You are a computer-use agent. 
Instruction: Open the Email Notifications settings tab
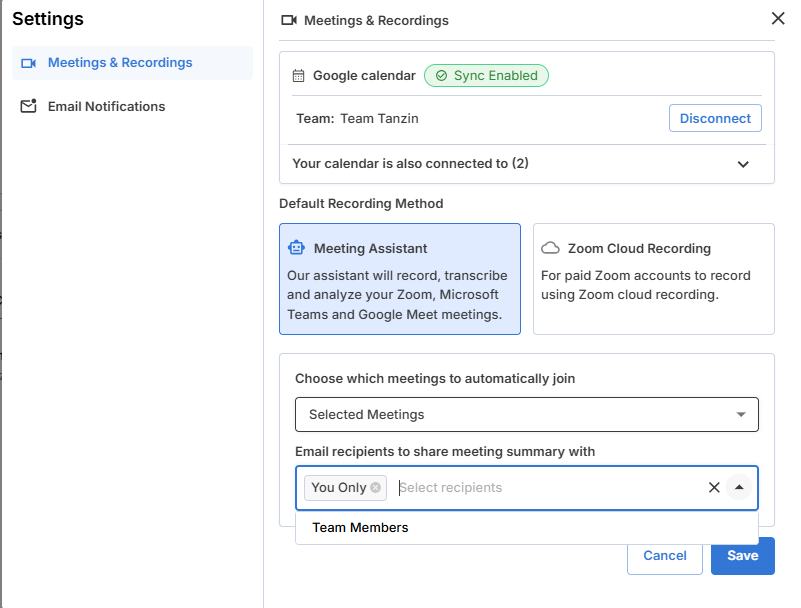point(106,106)
